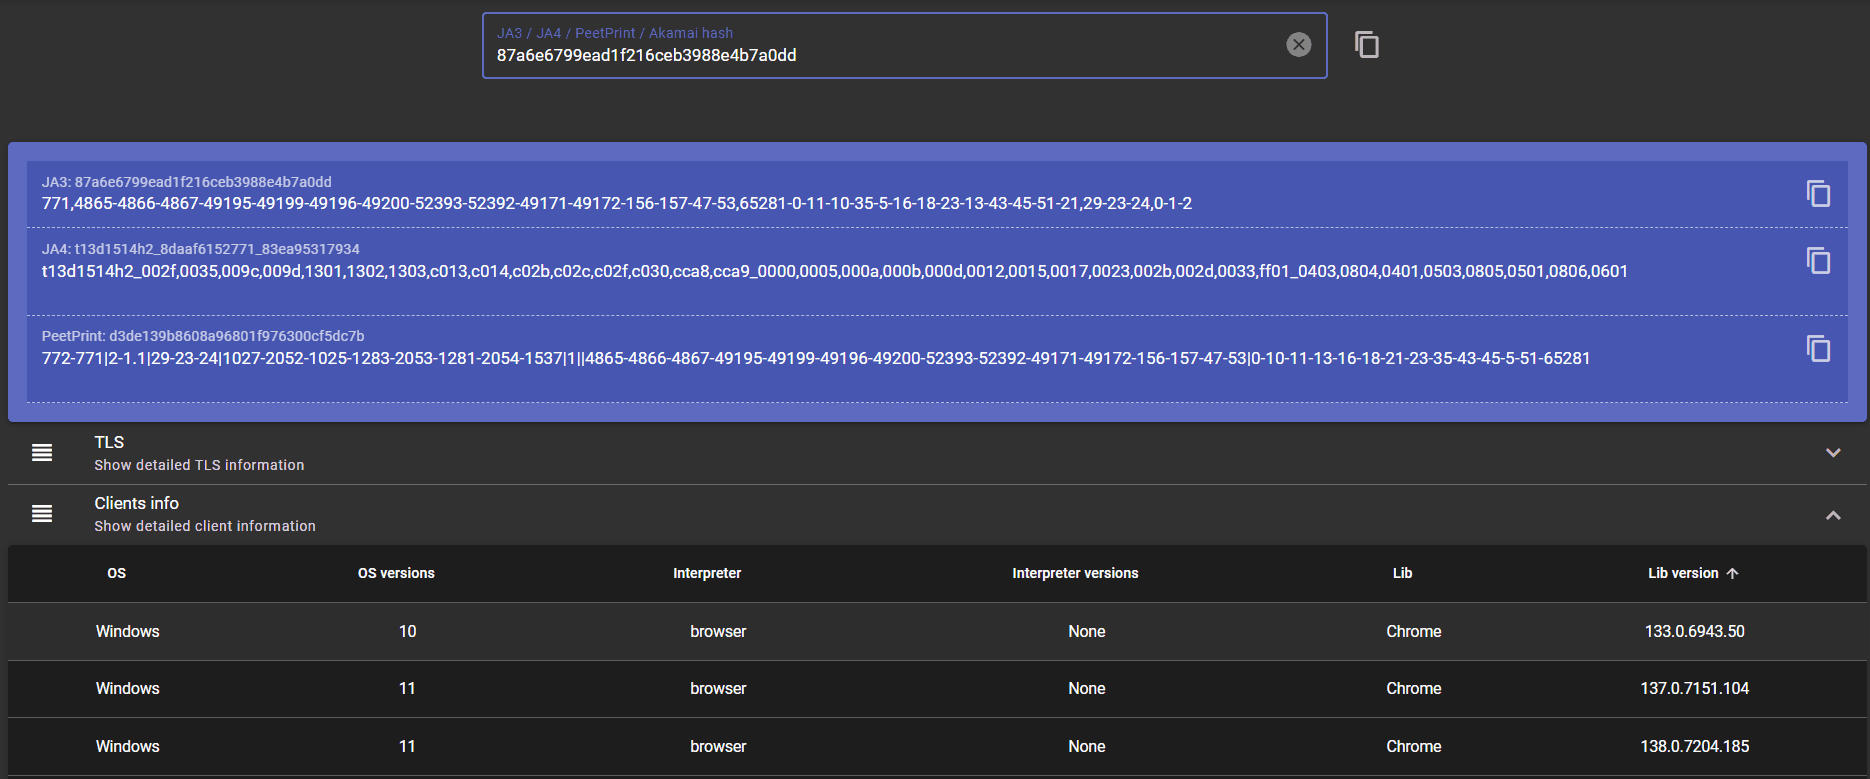Screen dimensions: 1870x779
Task: Click None in the 138.0.7204.185 row
Action: click(x=1086, y=746)
